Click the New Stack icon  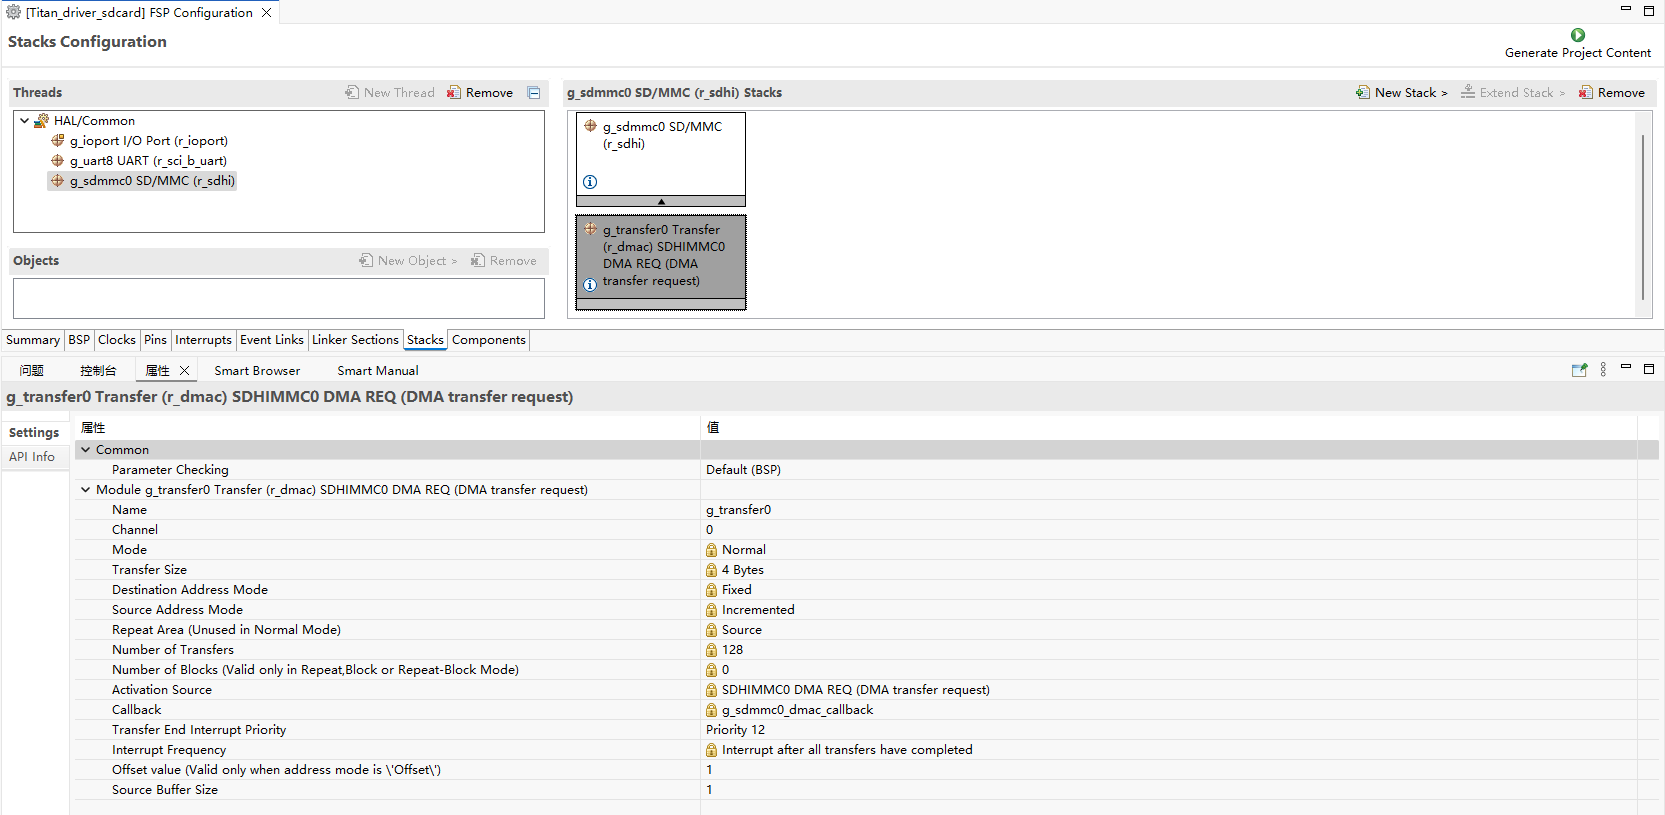[1362, 93]
